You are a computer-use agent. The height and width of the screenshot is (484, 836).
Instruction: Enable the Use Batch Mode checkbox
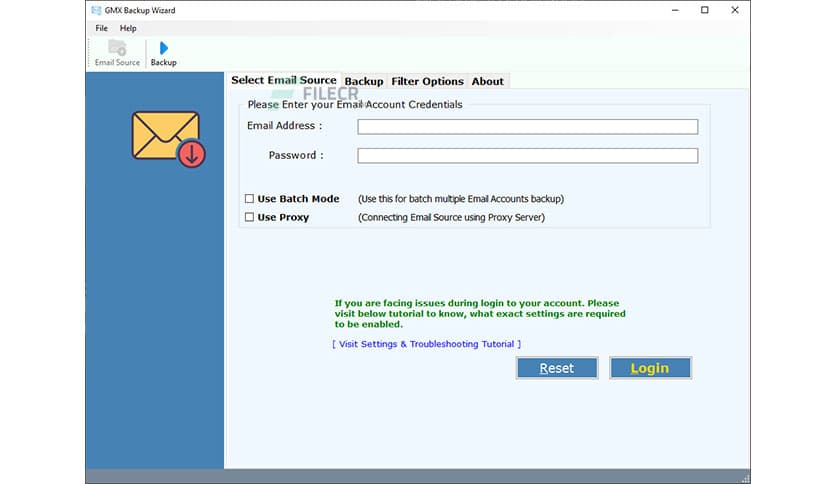[249, 199]
